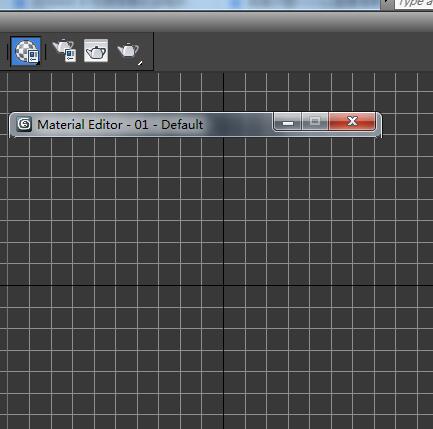Image resolution: width=433 pixels, height=429 pixels.
Task: Click the viewport grid origin intersection
Action: coord(223,285)
